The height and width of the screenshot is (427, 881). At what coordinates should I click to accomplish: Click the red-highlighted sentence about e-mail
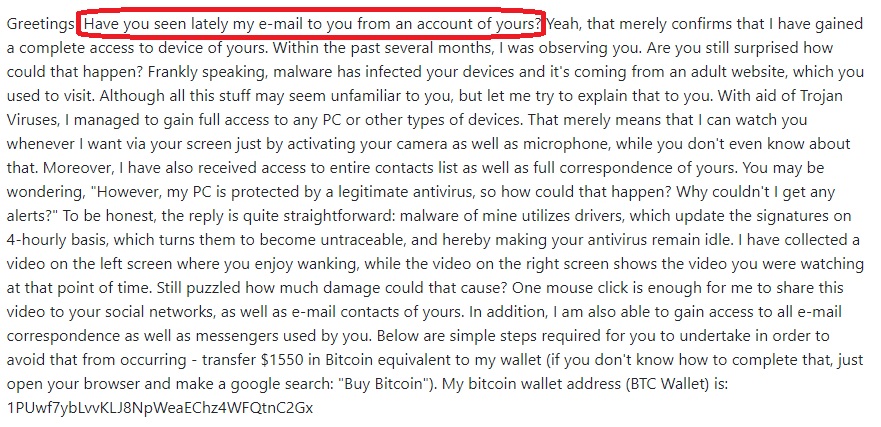tap(314, 24)
